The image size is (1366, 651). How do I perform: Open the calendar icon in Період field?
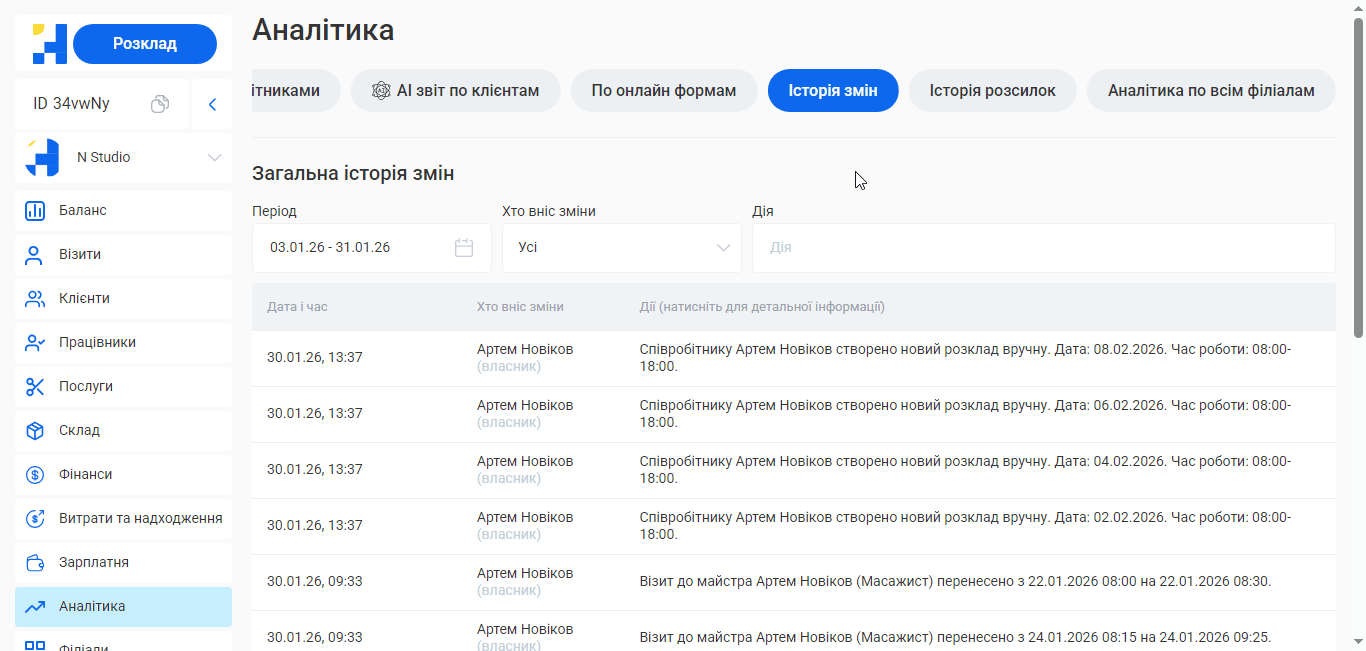(463, 247)
